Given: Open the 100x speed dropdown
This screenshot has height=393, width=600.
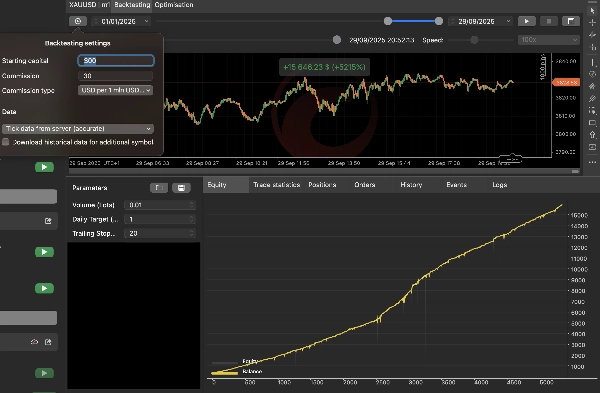Looking at the screenshot, I should [548, 40].
